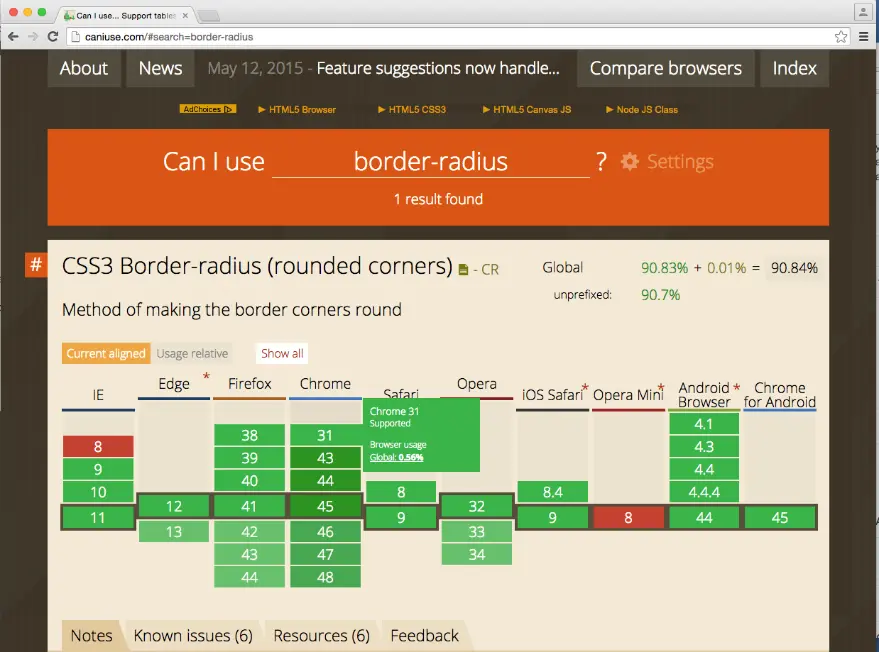Toggle "Show all" browser versions
Screen dimensions: 879x652
(281, 353)
